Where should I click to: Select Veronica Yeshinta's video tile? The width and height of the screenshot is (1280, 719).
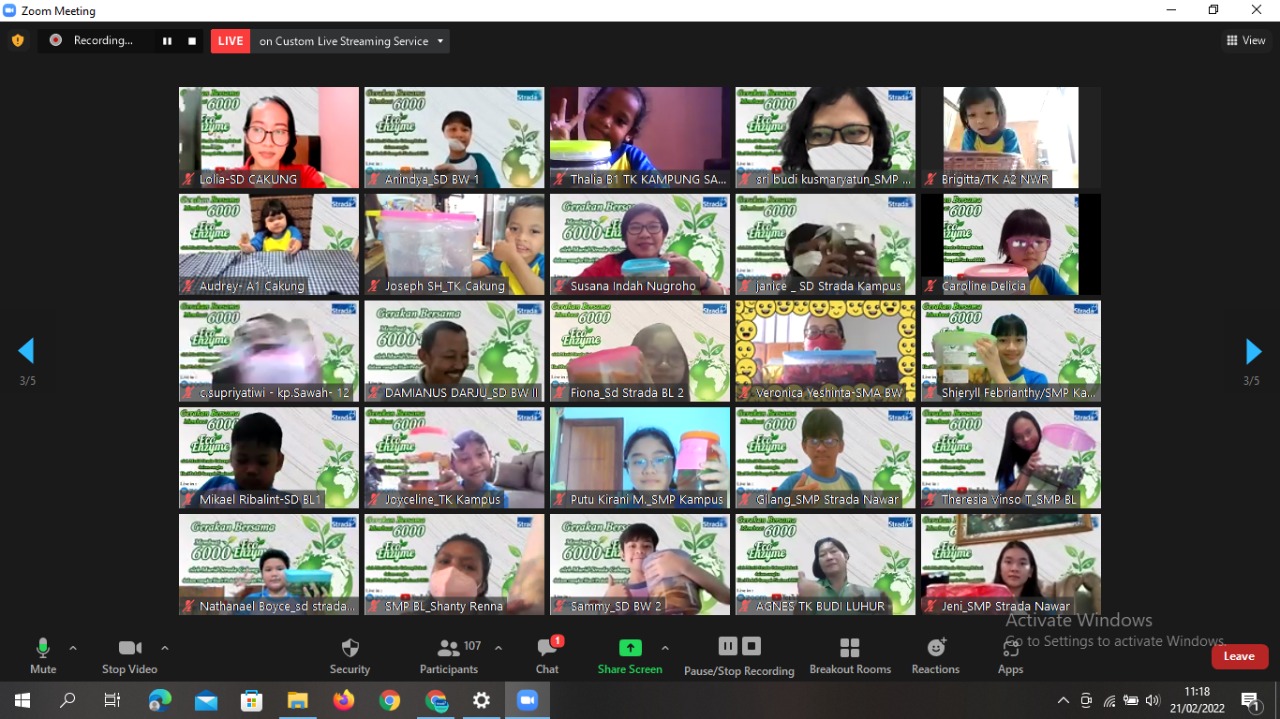point(825,351)
